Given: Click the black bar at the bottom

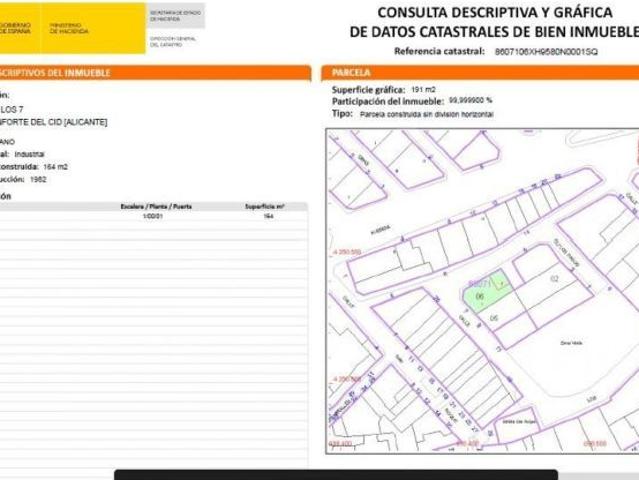Looking at the screenshot, I should 335,474.
